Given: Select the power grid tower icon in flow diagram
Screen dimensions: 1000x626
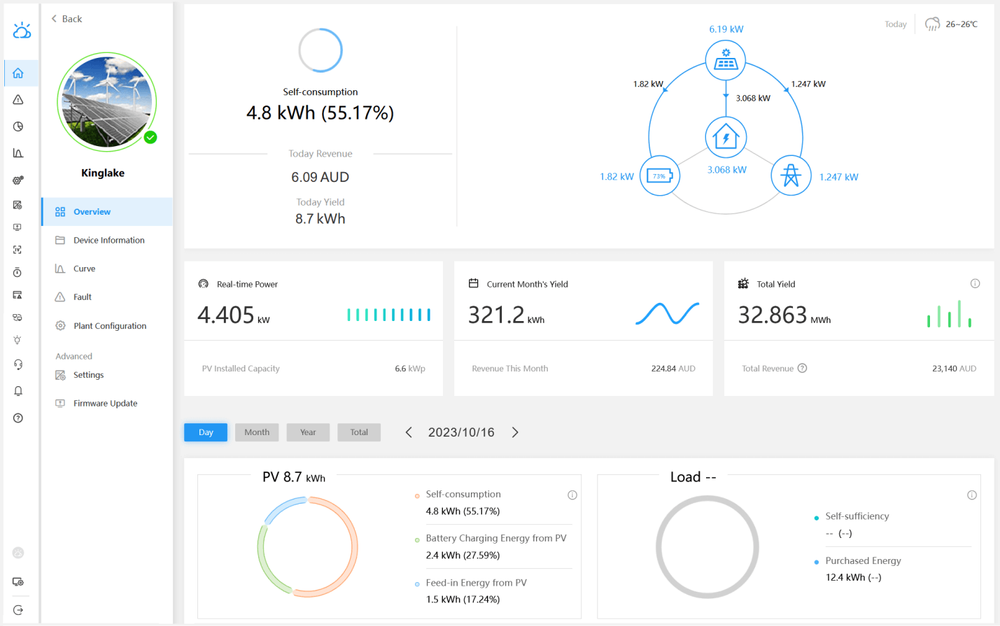Looking at the screenshot, I should (790, 176).
